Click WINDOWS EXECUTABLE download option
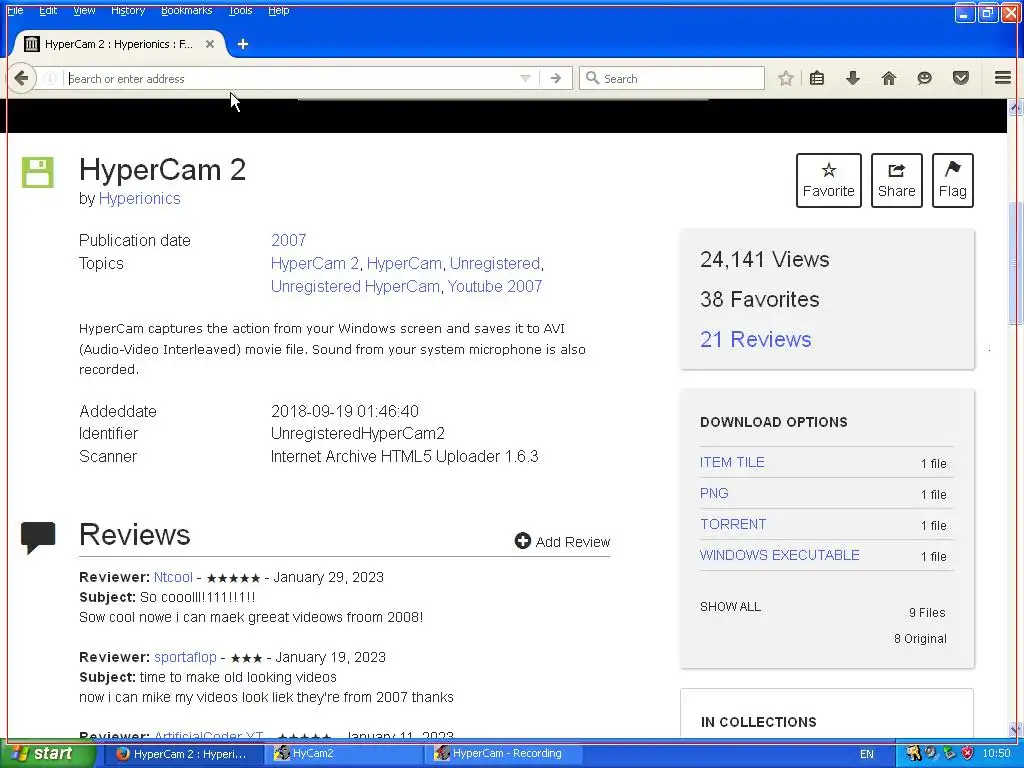Image resolution: width=1024 pixels, height=768 pixels. (x=780, y=555)
